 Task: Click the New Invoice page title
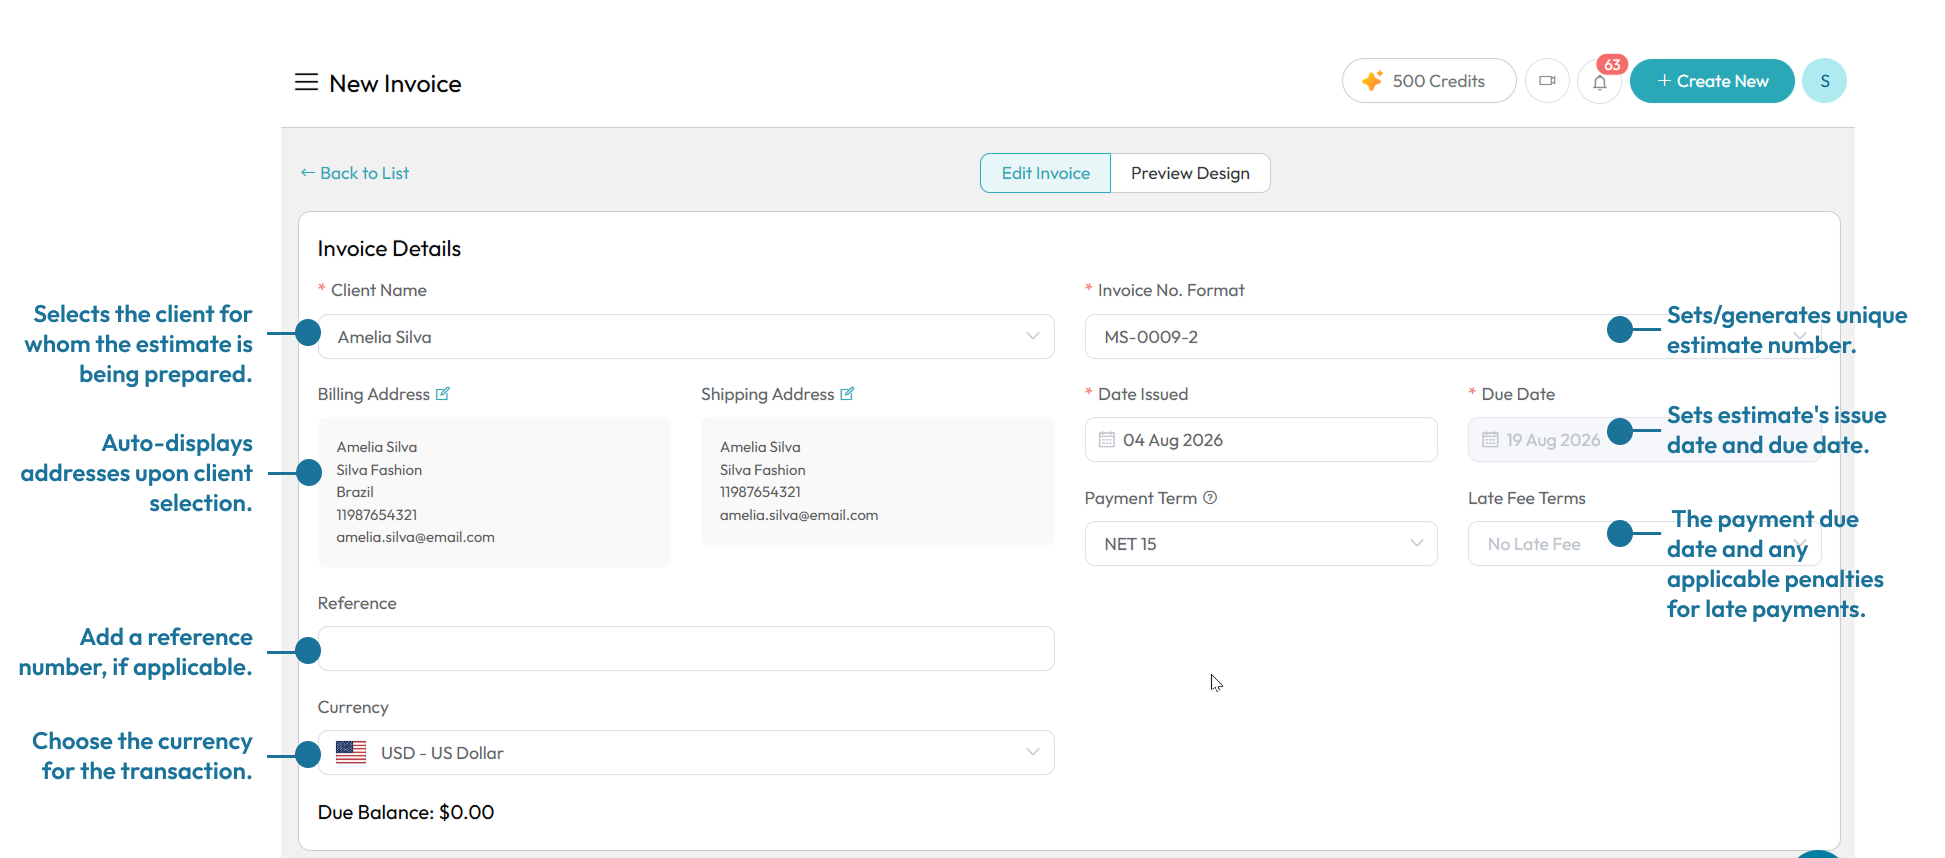(395, 84)
